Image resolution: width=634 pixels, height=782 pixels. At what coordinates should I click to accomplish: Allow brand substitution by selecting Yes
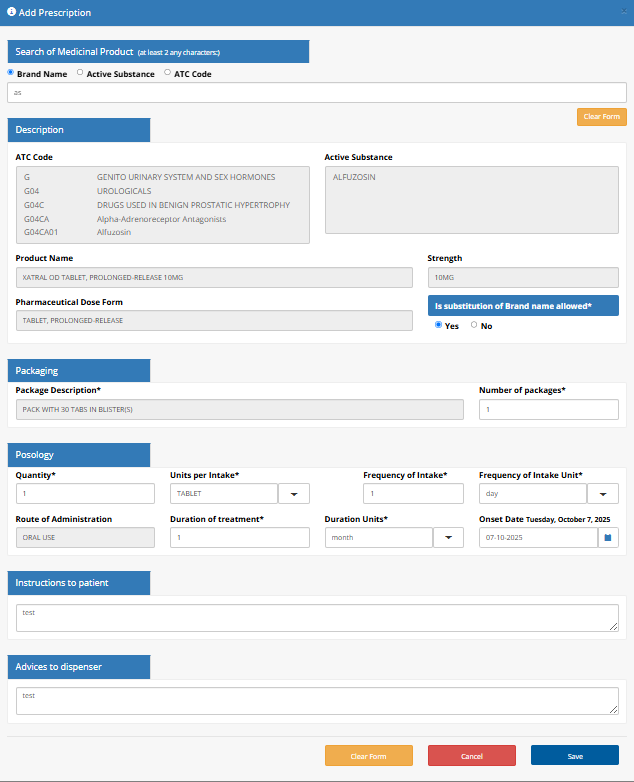437,325
